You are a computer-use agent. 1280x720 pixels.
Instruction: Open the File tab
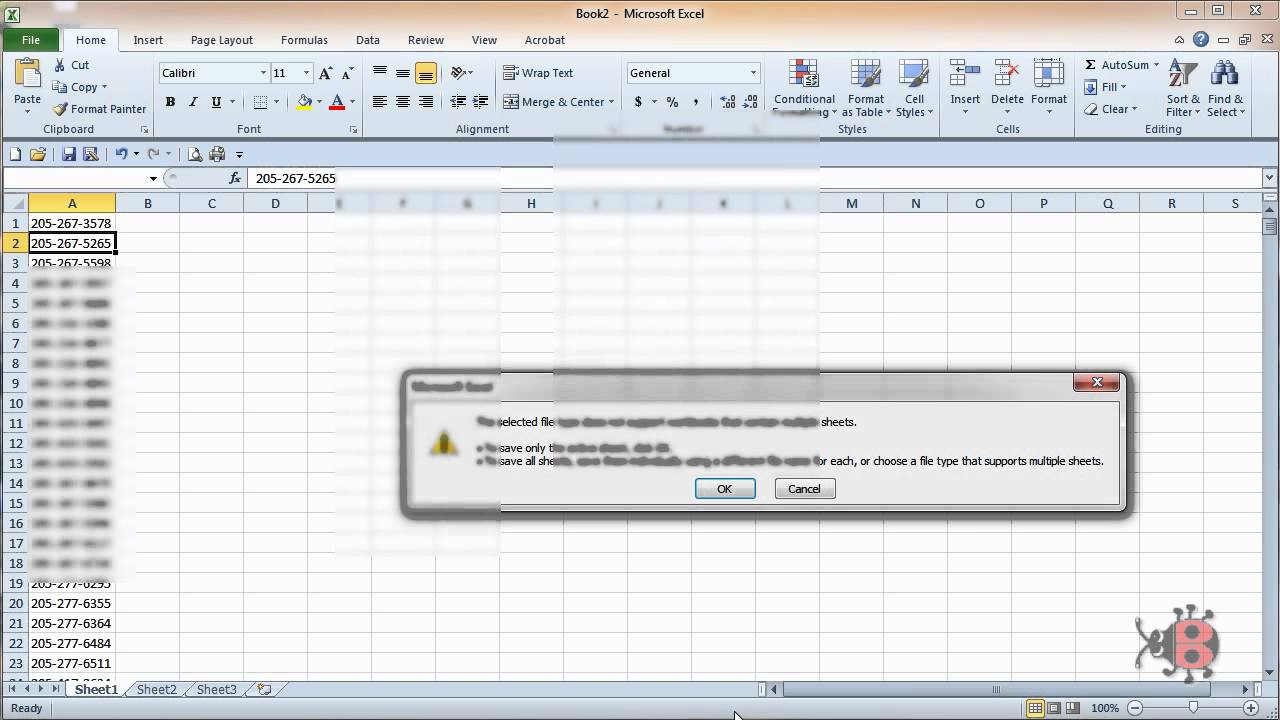pyautogui.click(x=31, y=40)
